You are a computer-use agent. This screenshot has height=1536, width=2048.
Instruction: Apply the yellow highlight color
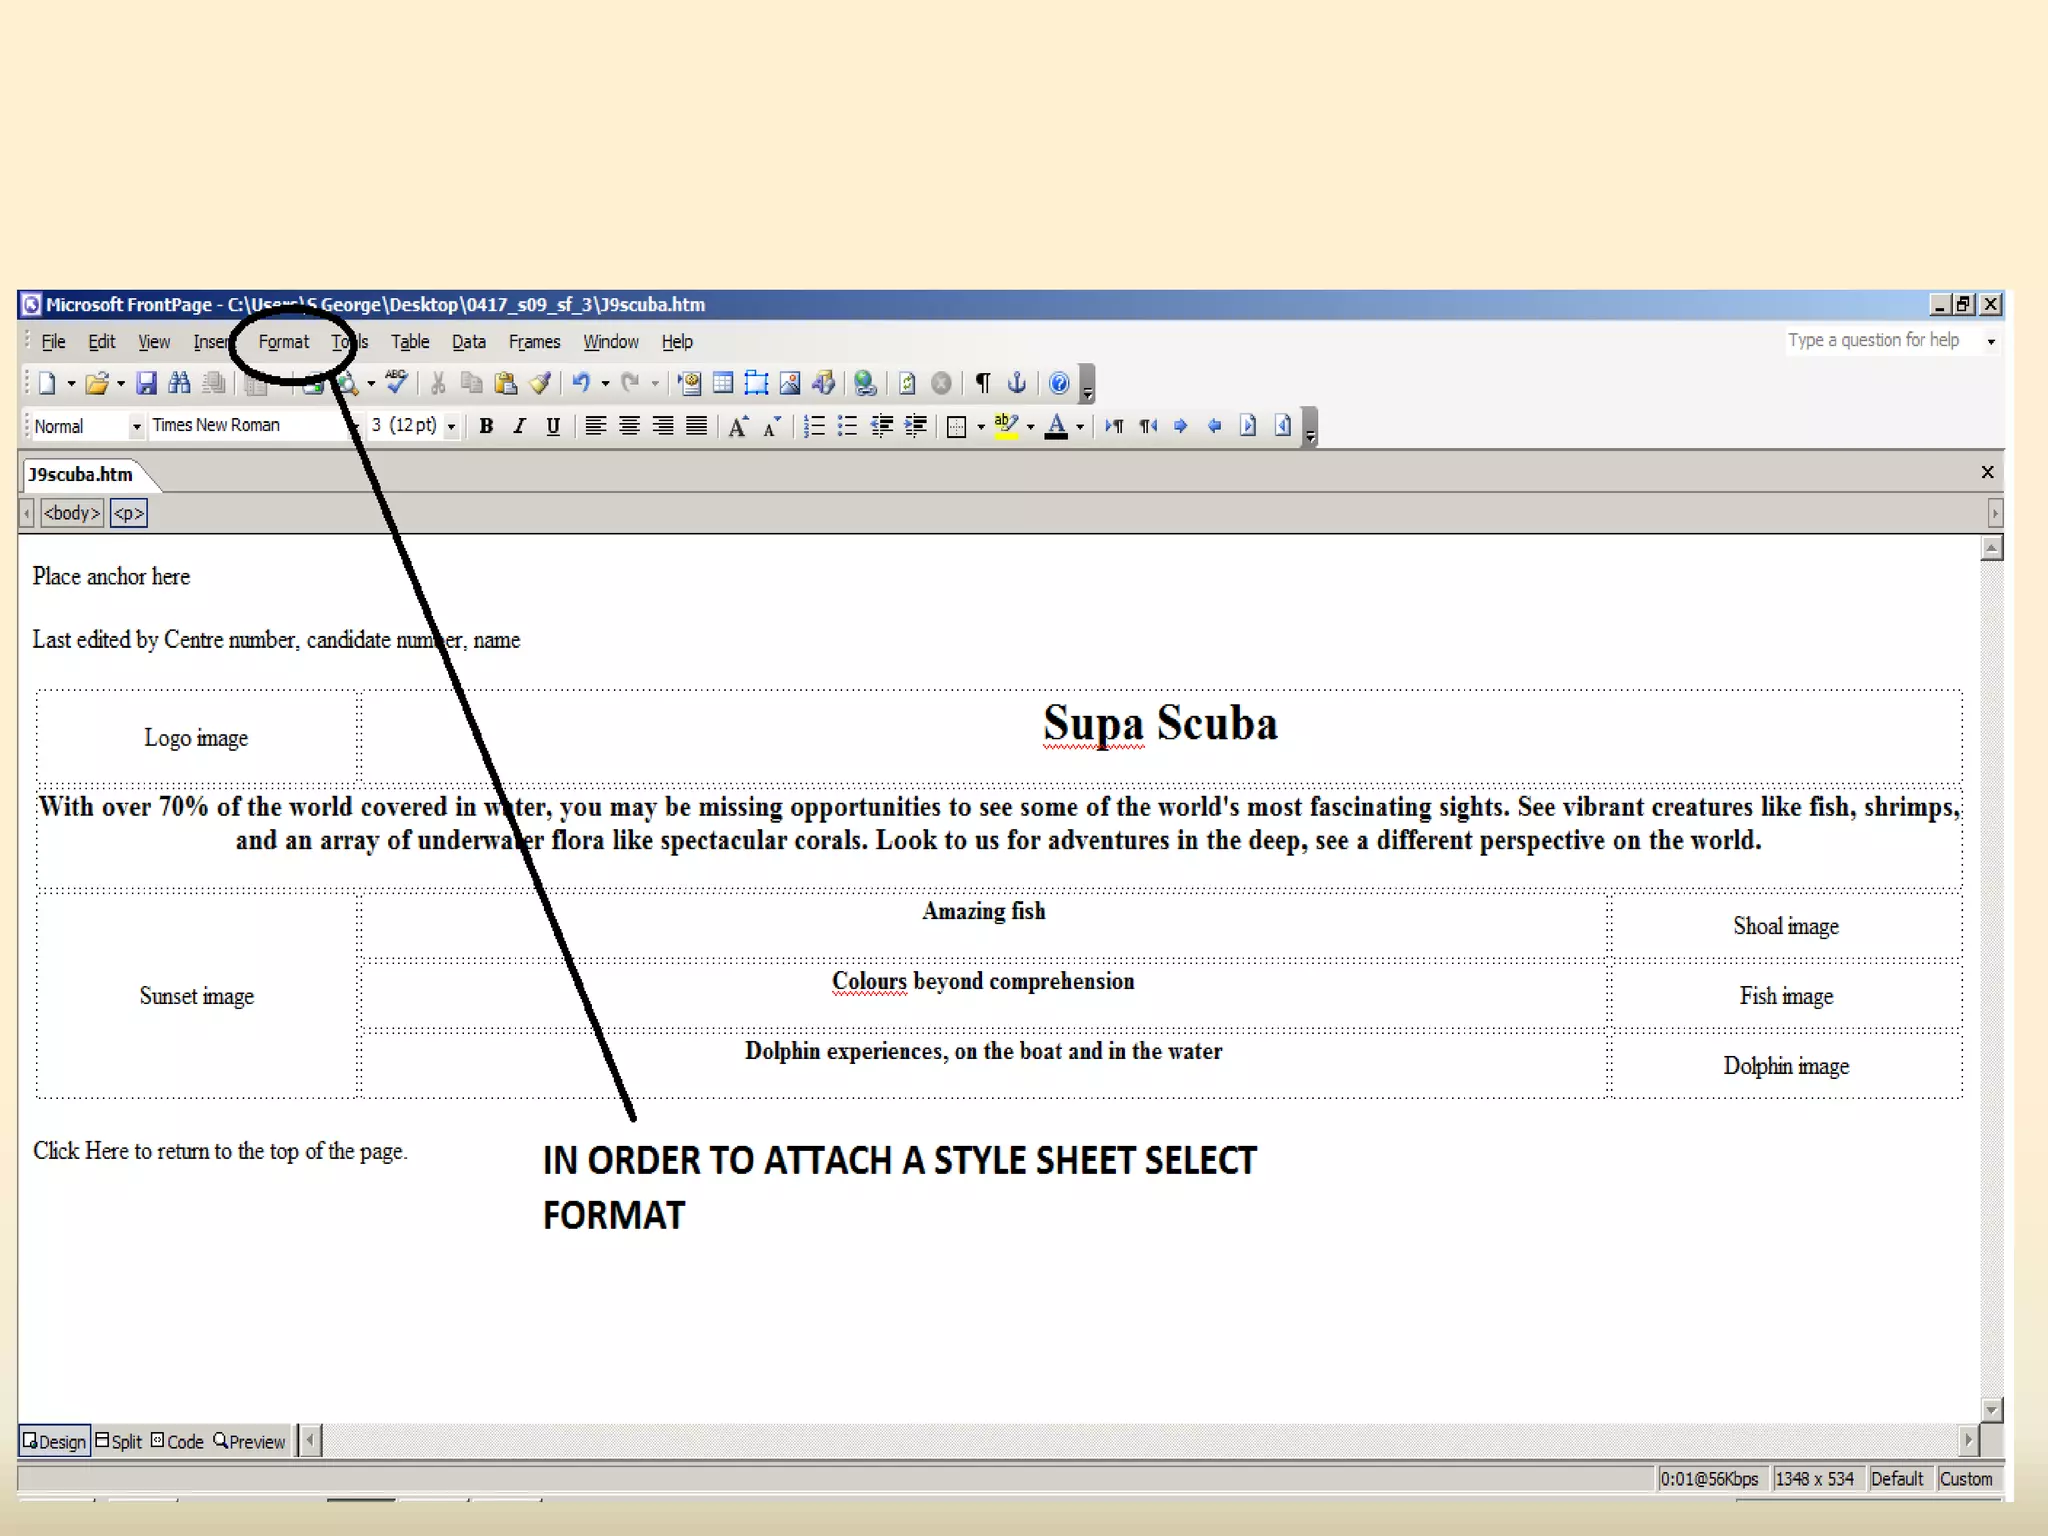click(1006, 427)
